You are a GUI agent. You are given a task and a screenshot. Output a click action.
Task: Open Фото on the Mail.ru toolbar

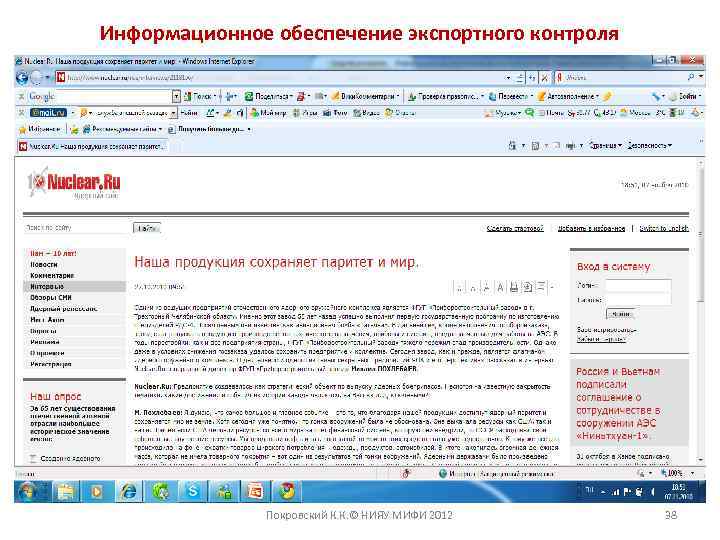coord(335,113)
